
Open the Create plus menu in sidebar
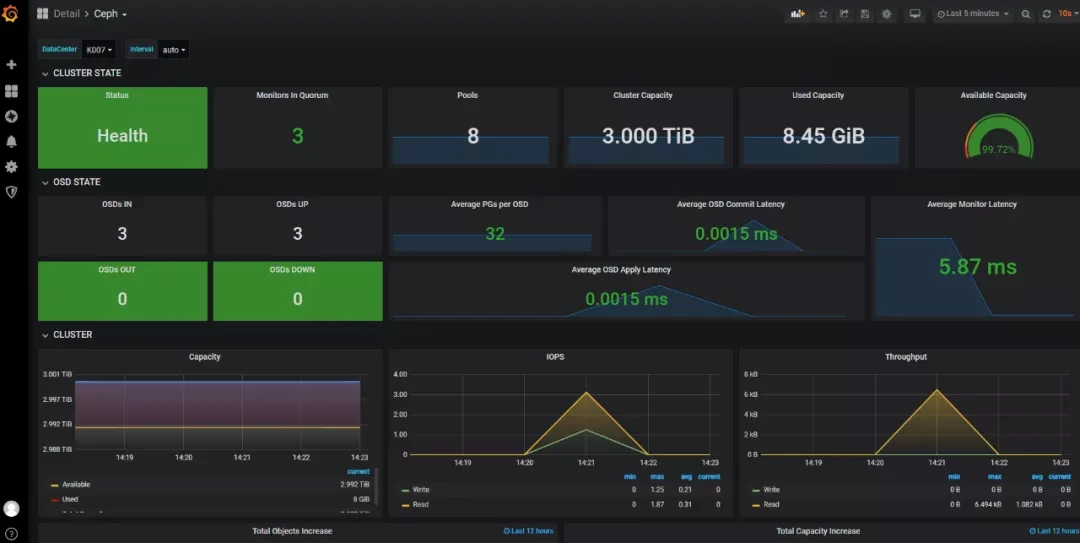[x=11, y=65]
